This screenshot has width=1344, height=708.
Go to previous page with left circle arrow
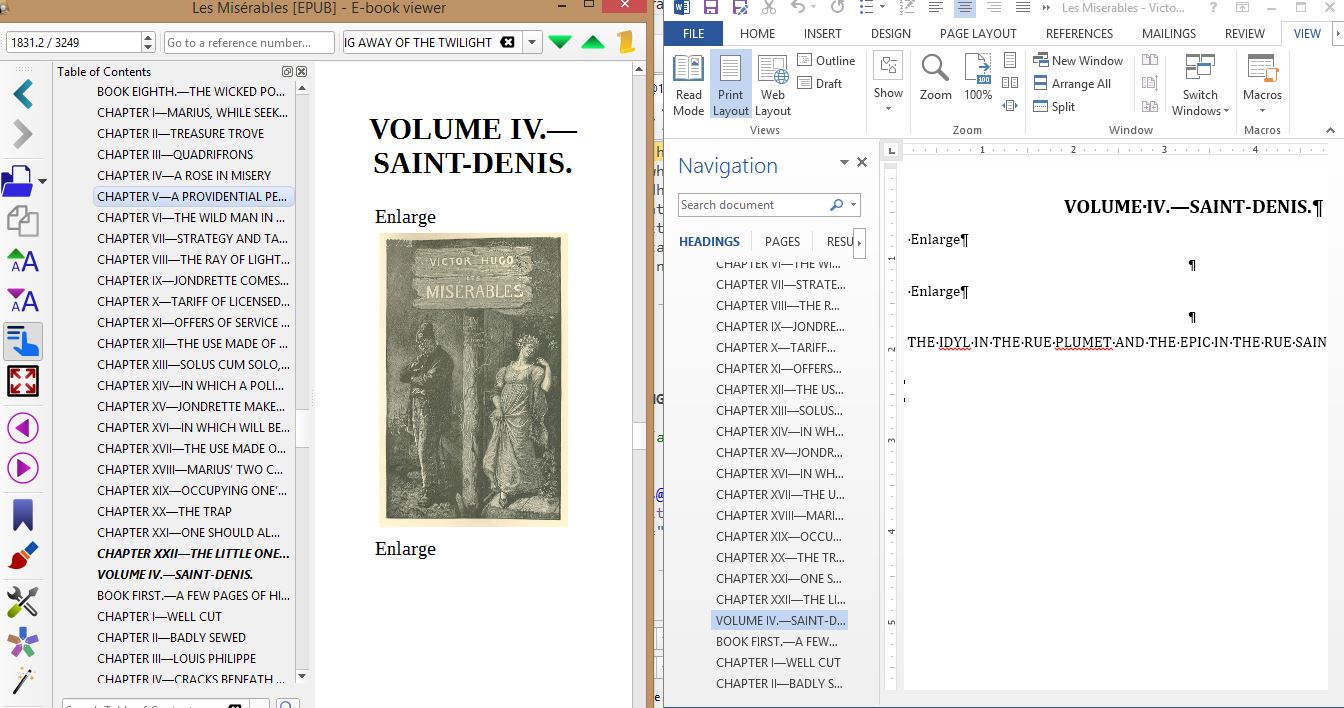click(22, 428)
